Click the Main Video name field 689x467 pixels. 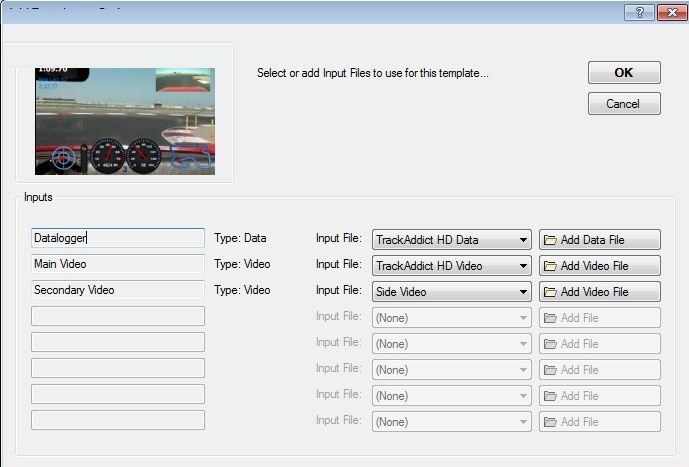pos(118,265)
